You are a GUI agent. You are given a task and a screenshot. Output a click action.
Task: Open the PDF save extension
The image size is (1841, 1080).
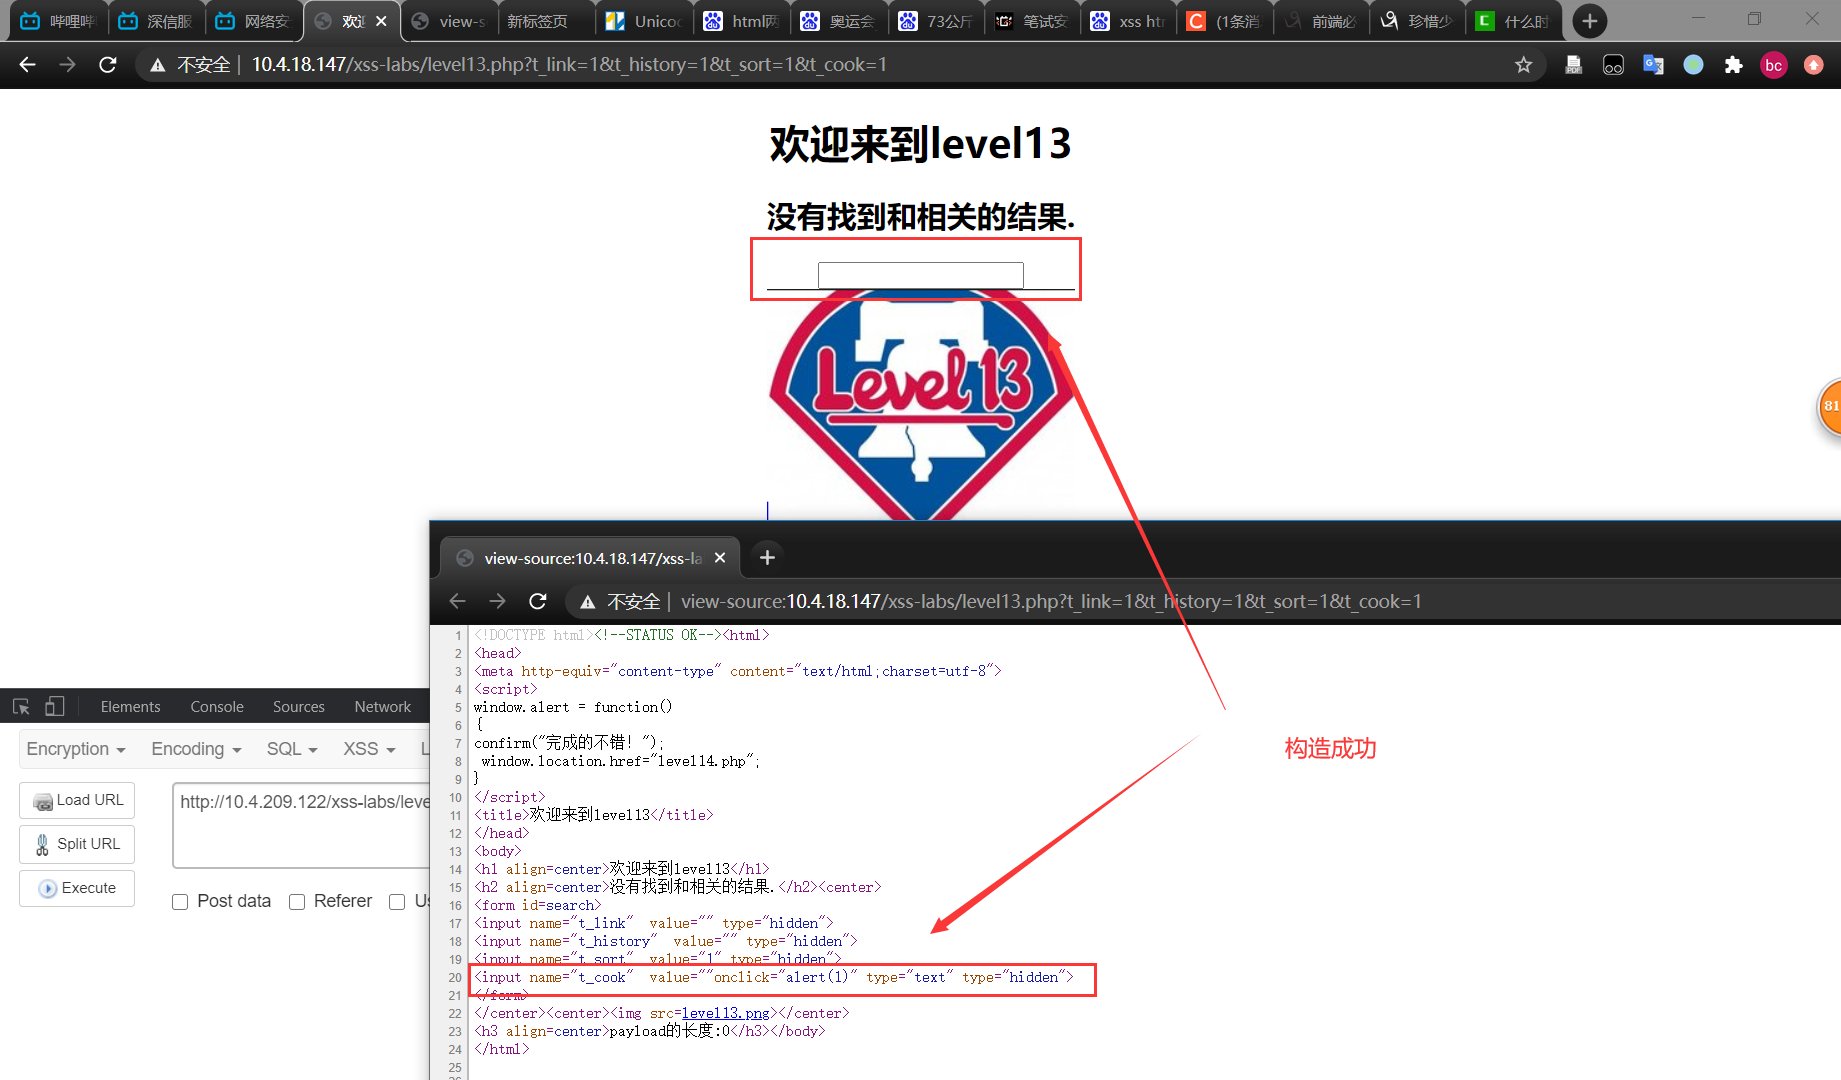[1573, 64]
